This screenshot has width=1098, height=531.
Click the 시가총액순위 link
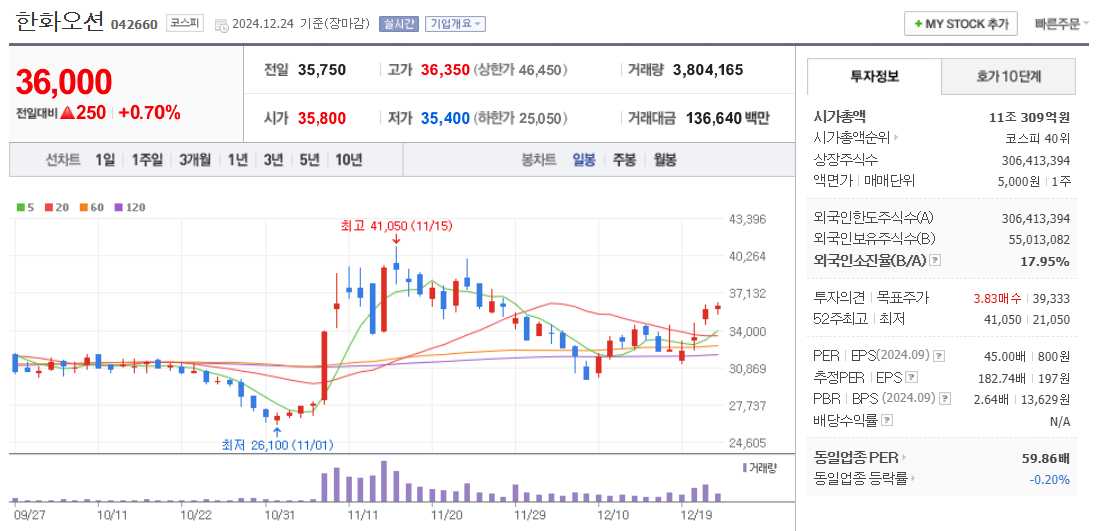[x=852, y=138]
